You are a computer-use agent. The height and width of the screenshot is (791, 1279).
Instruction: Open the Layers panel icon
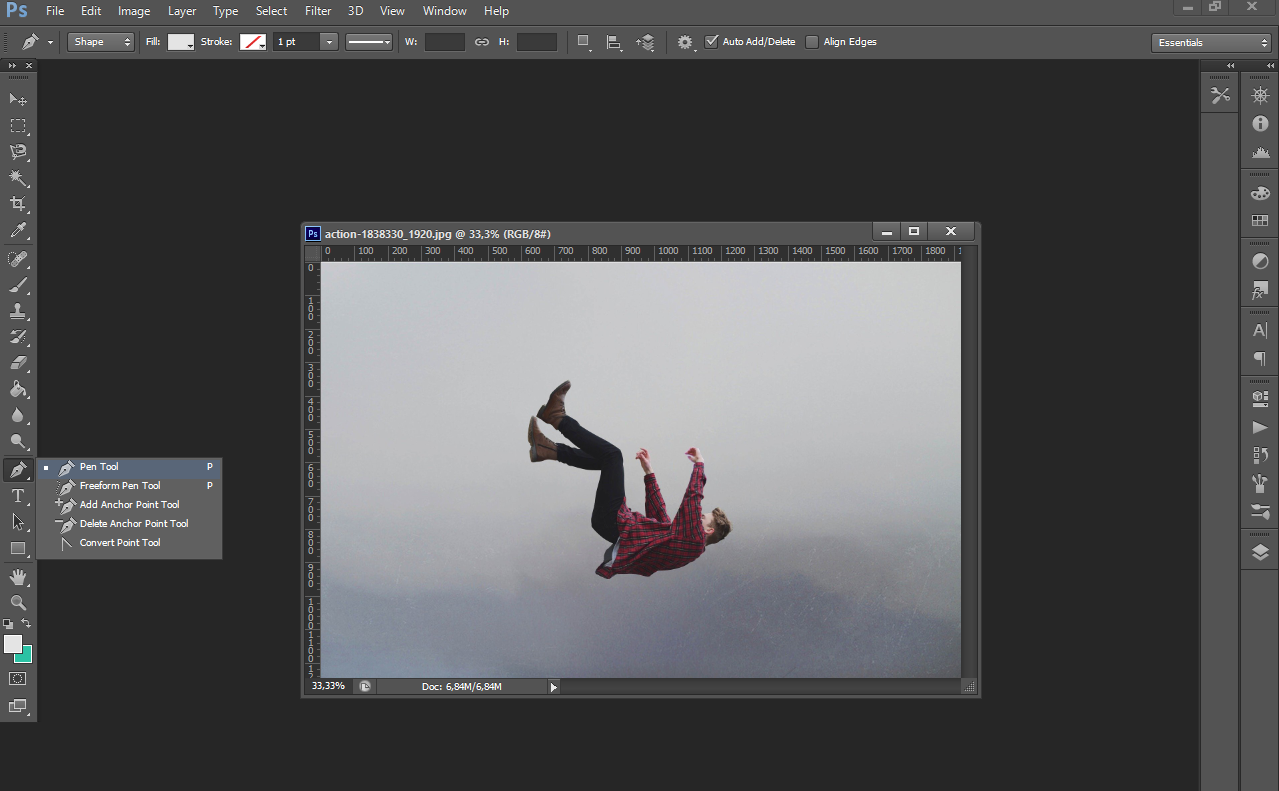tap(1260, 552)
